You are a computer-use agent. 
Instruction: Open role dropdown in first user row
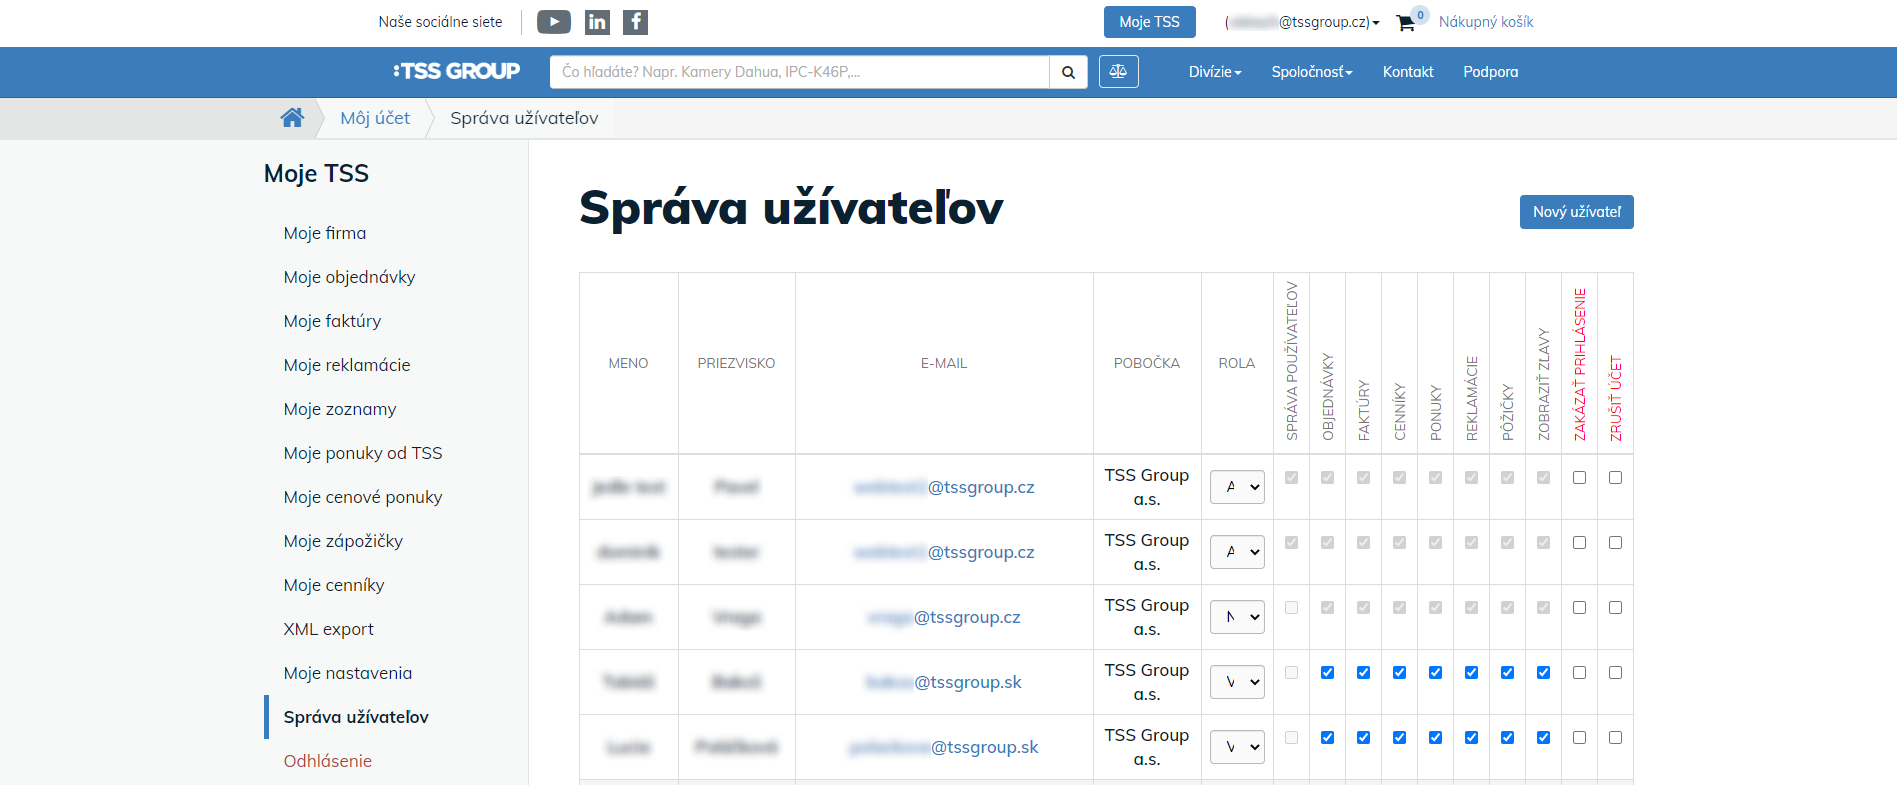point(1237,487)
